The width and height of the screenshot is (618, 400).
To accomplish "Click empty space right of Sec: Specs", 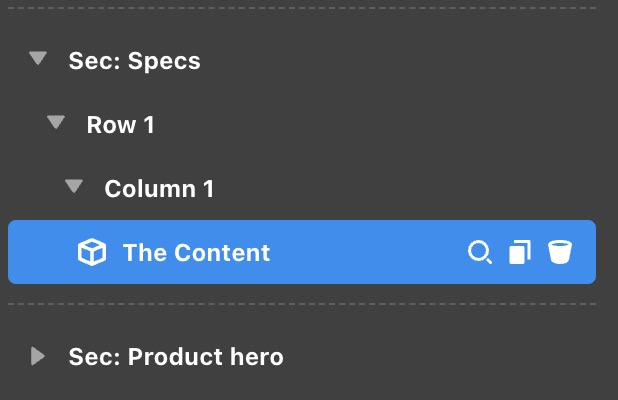I will (400, 61).
